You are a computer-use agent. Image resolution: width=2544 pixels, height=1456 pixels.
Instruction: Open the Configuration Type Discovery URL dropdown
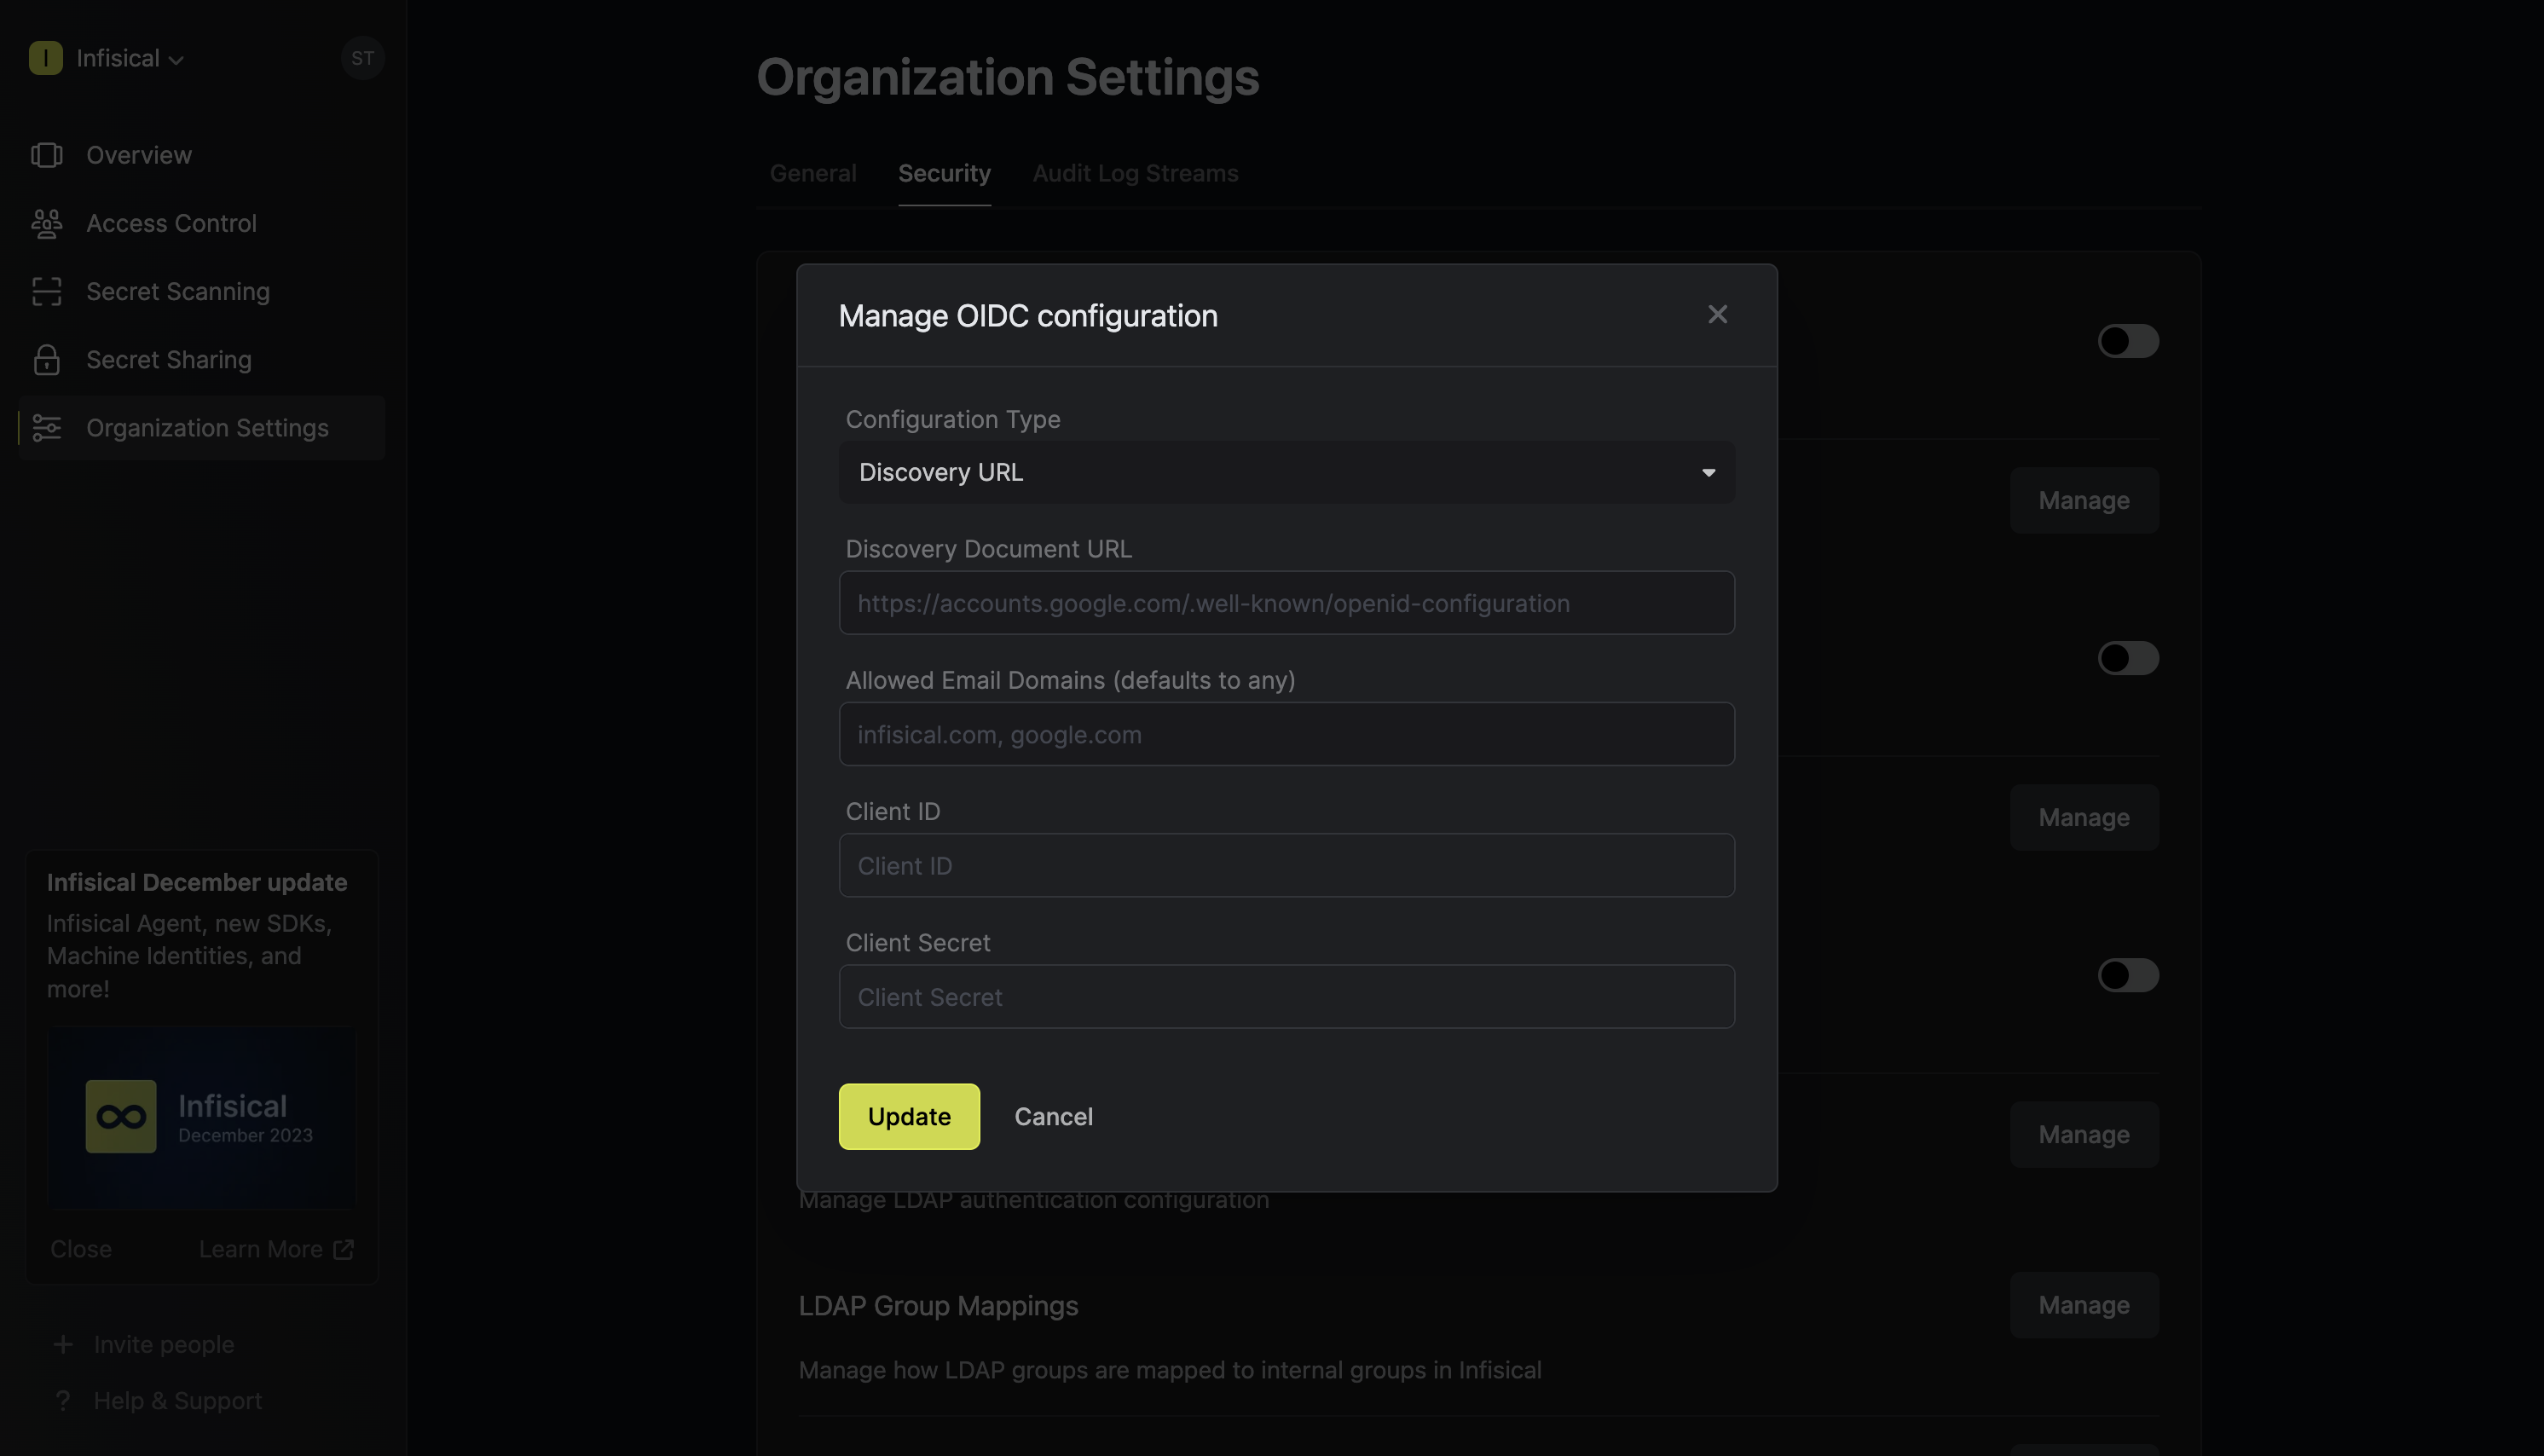(x=1287, y=472)
